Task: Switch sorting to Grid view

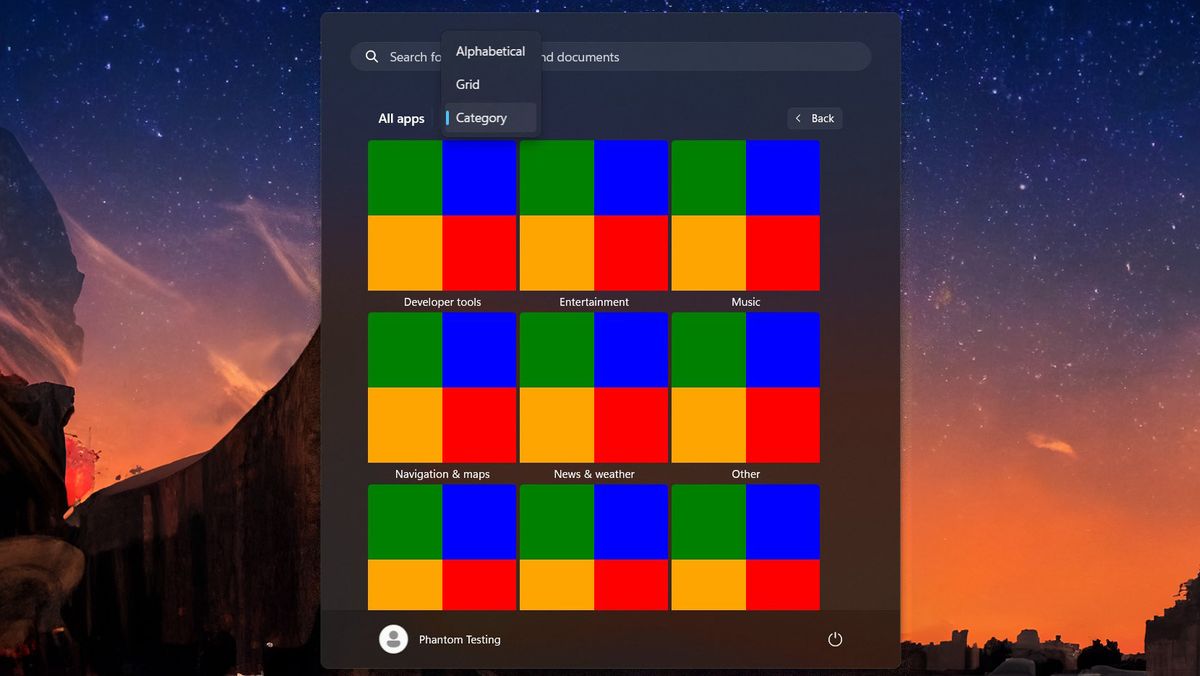Action: pos(467,84)
